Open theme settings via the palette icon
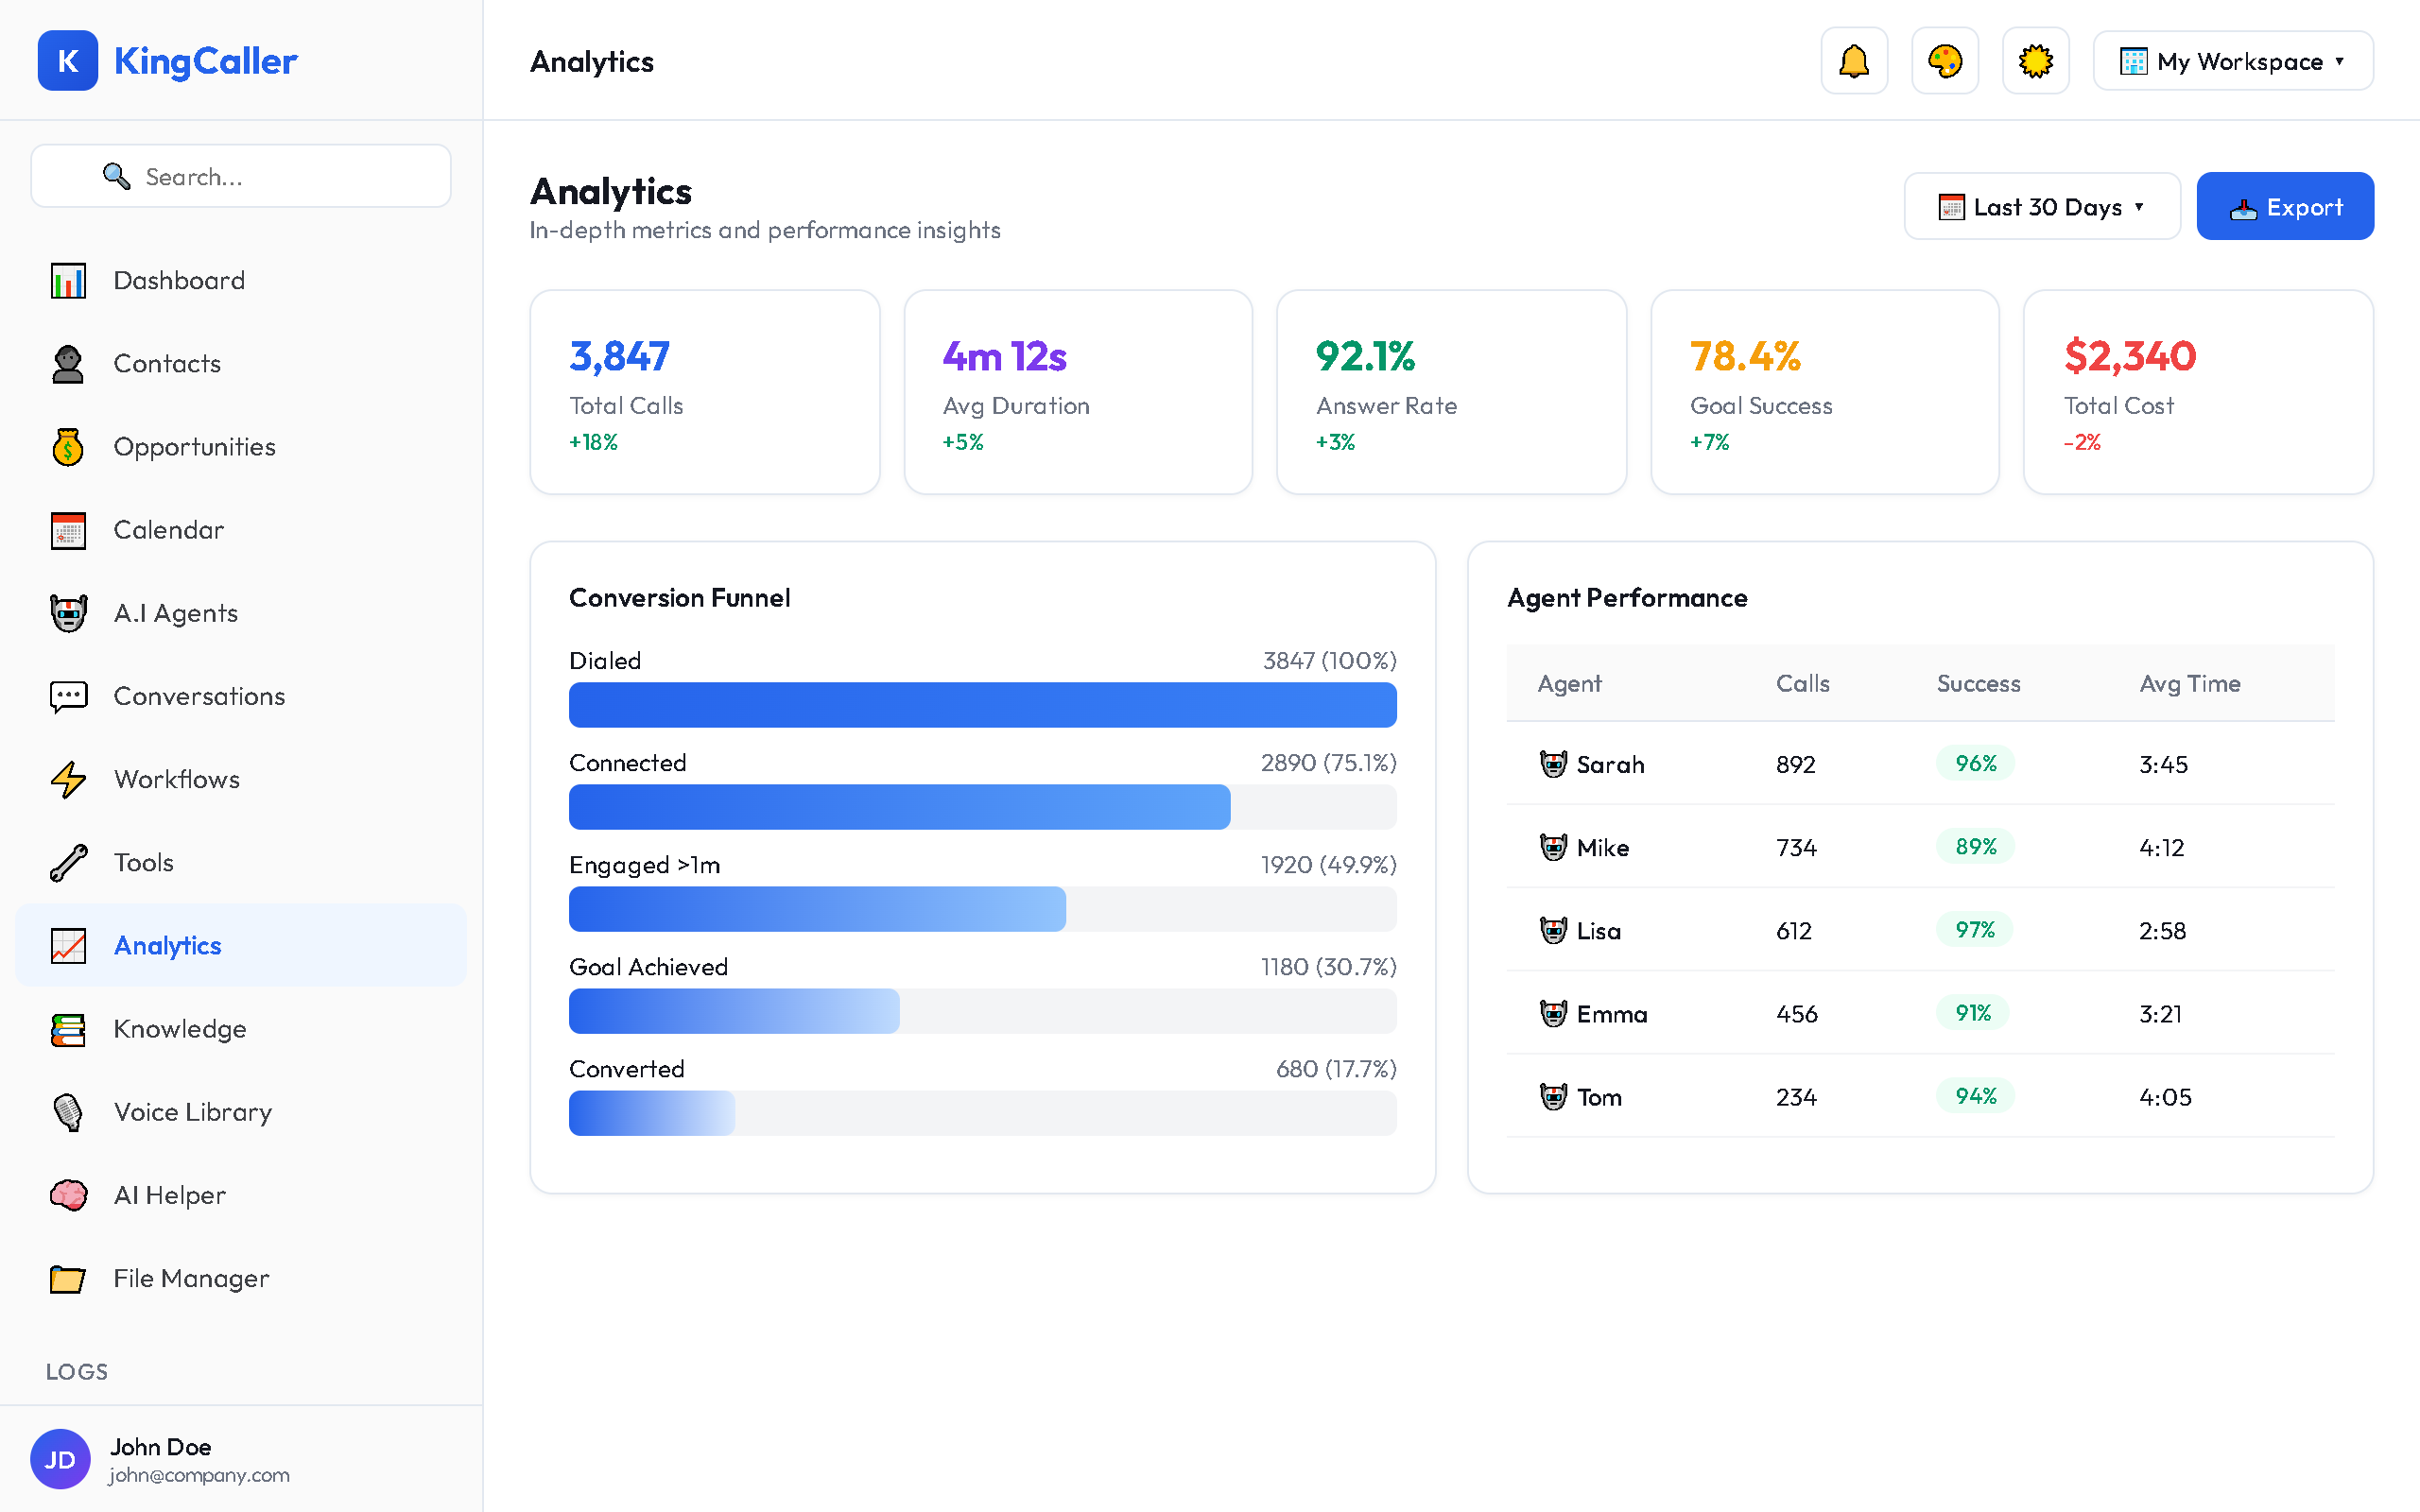Screen dimensions: 2420x1512 [1944, 60]
